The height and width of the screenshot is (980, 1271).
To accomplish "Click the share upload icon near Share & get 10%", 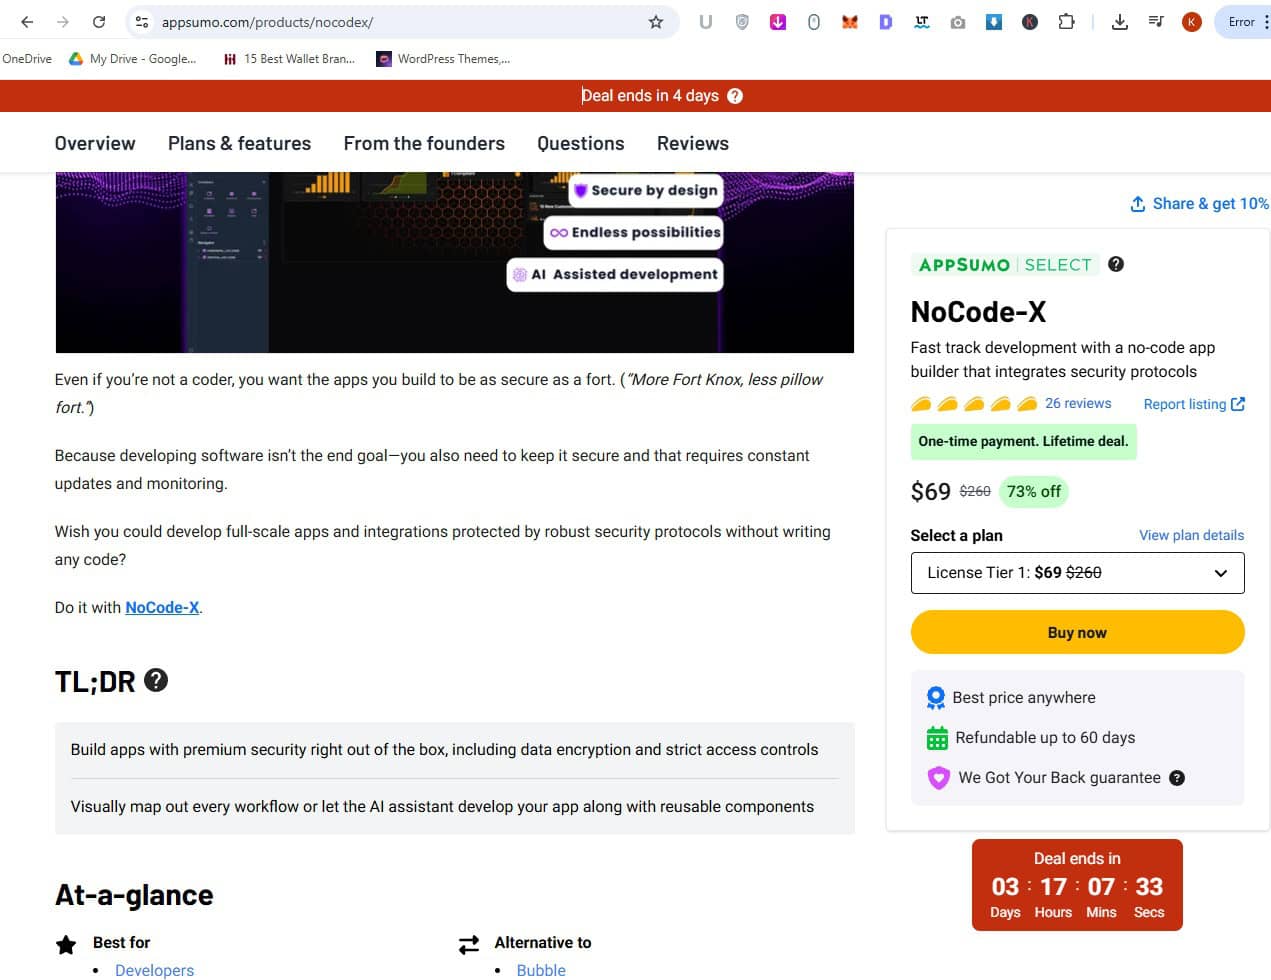I will pos(1137,203).
